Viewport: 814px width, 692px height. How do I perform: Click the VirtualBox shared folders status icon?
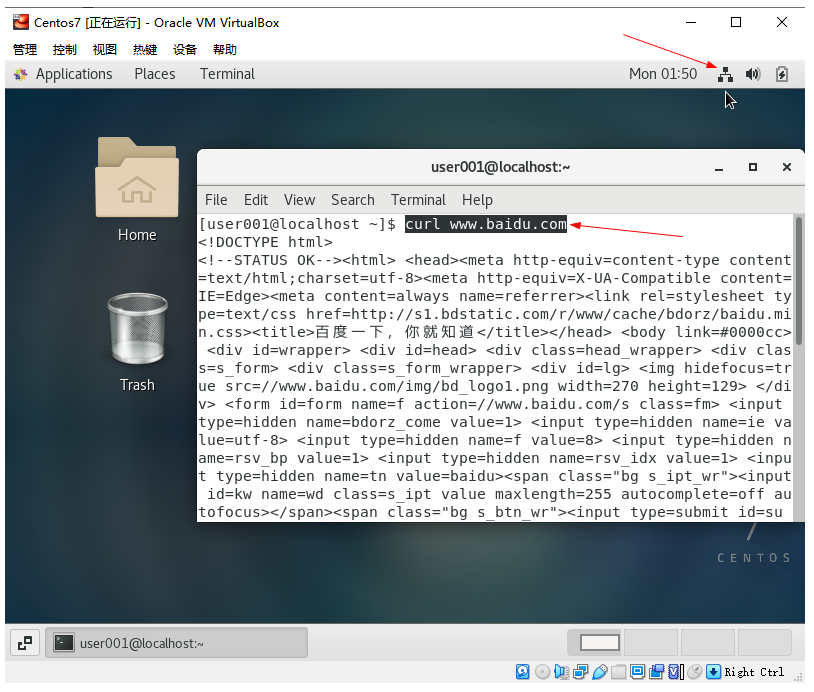[619, 671]
